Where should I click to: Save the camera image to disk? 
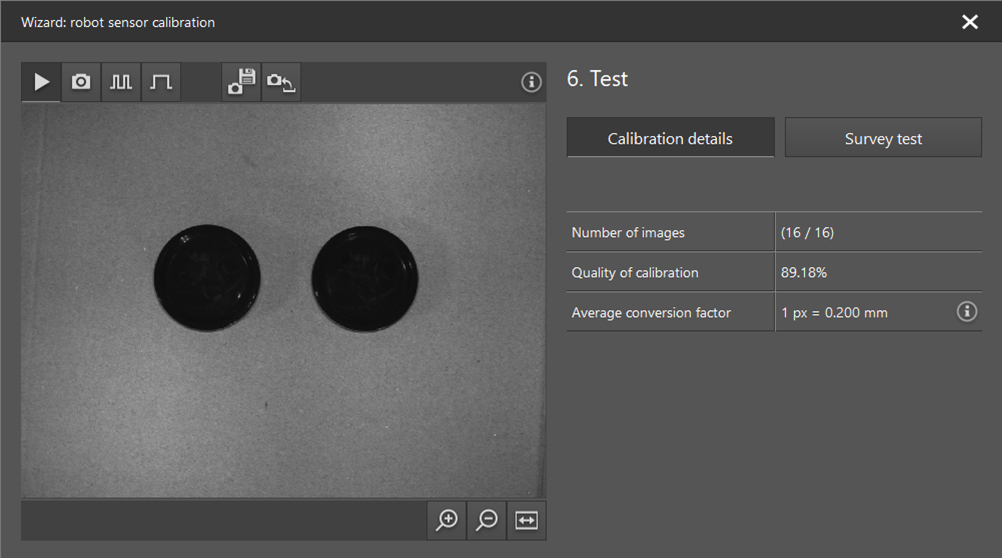(x=242, y=82)
